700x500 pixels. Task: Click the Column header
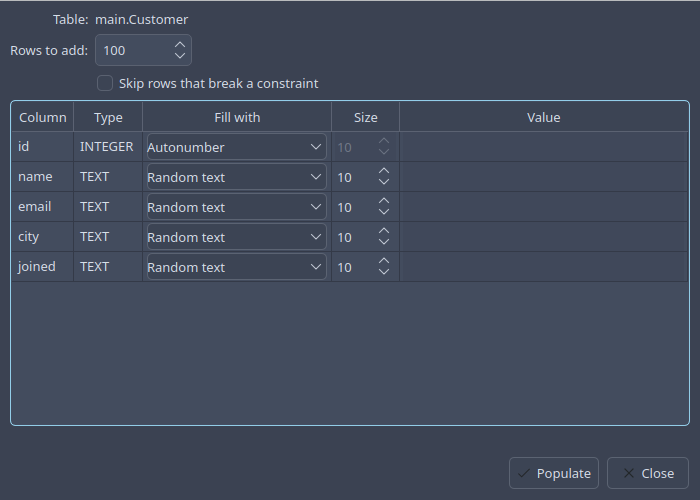point(42,117)
